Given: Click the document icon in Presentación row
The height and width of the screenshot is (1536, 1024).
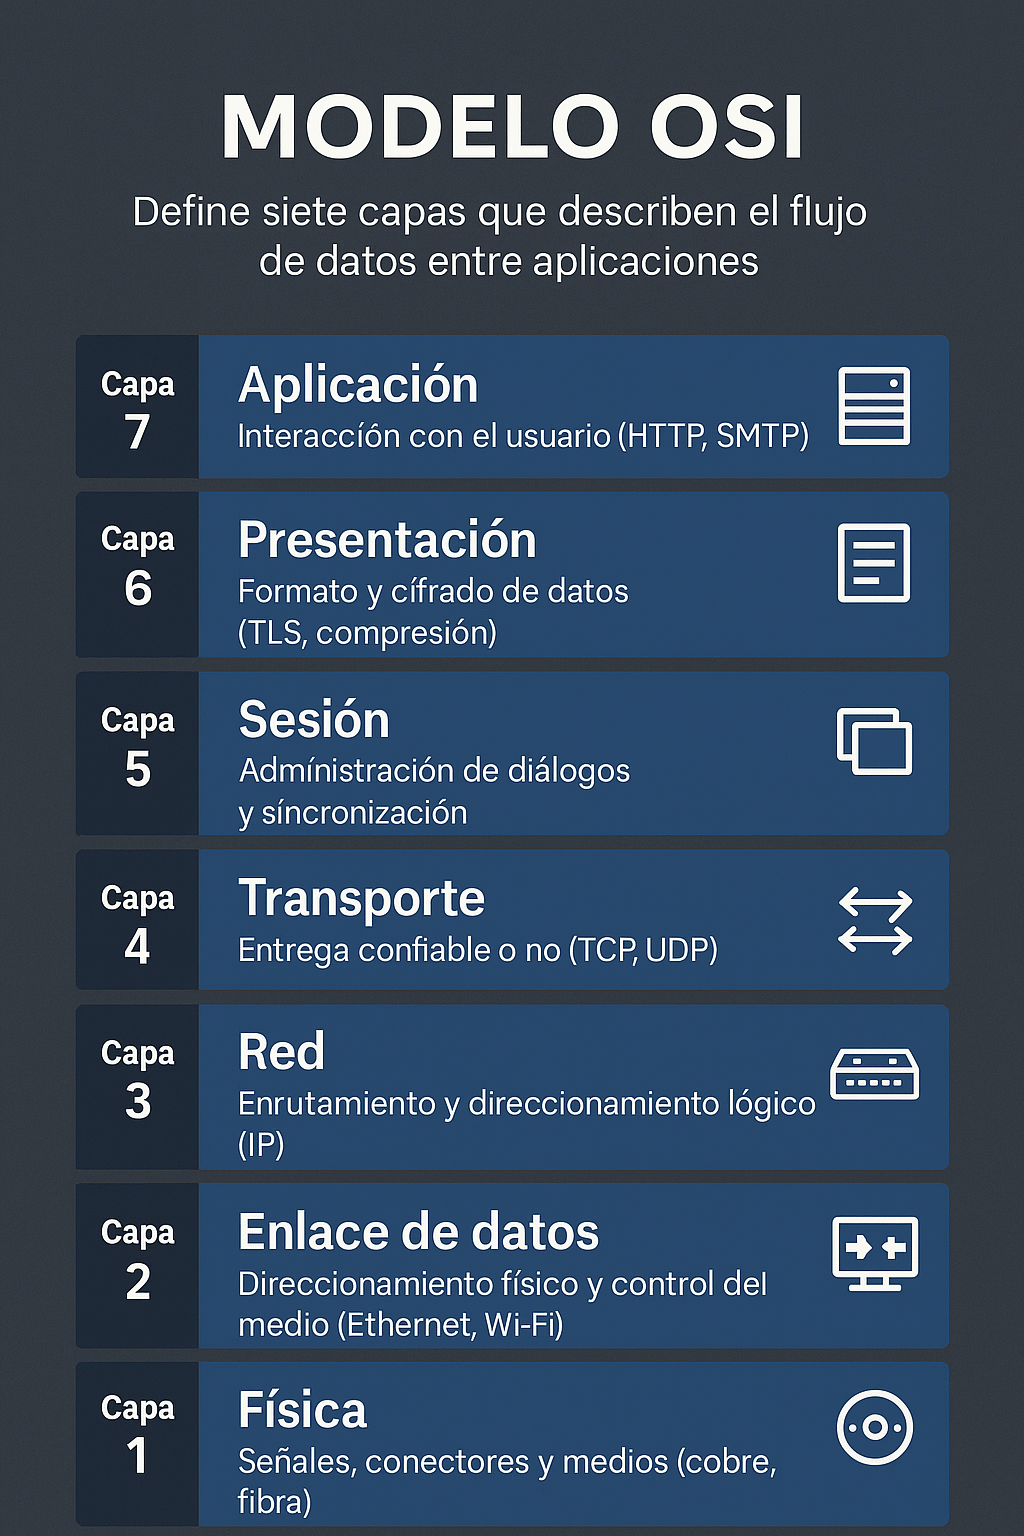Looking at the screenshot, I should pyautogui.click(x=873, y=562).
